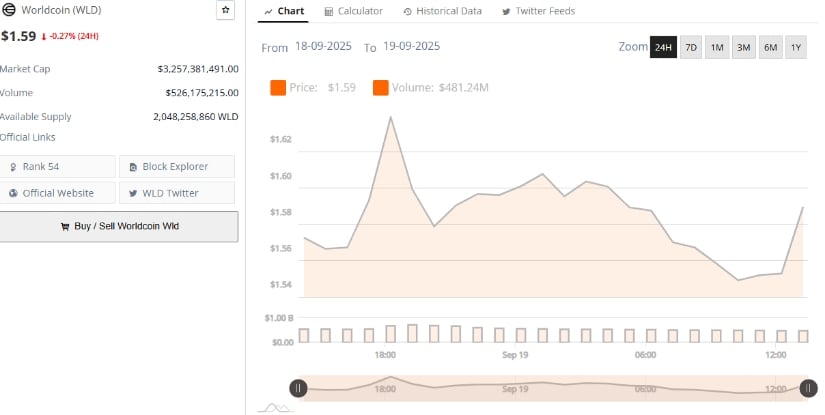Click the Market Cap value $3,257,381,491.00
The image size is (825, 415).
(x=198, y=69)
